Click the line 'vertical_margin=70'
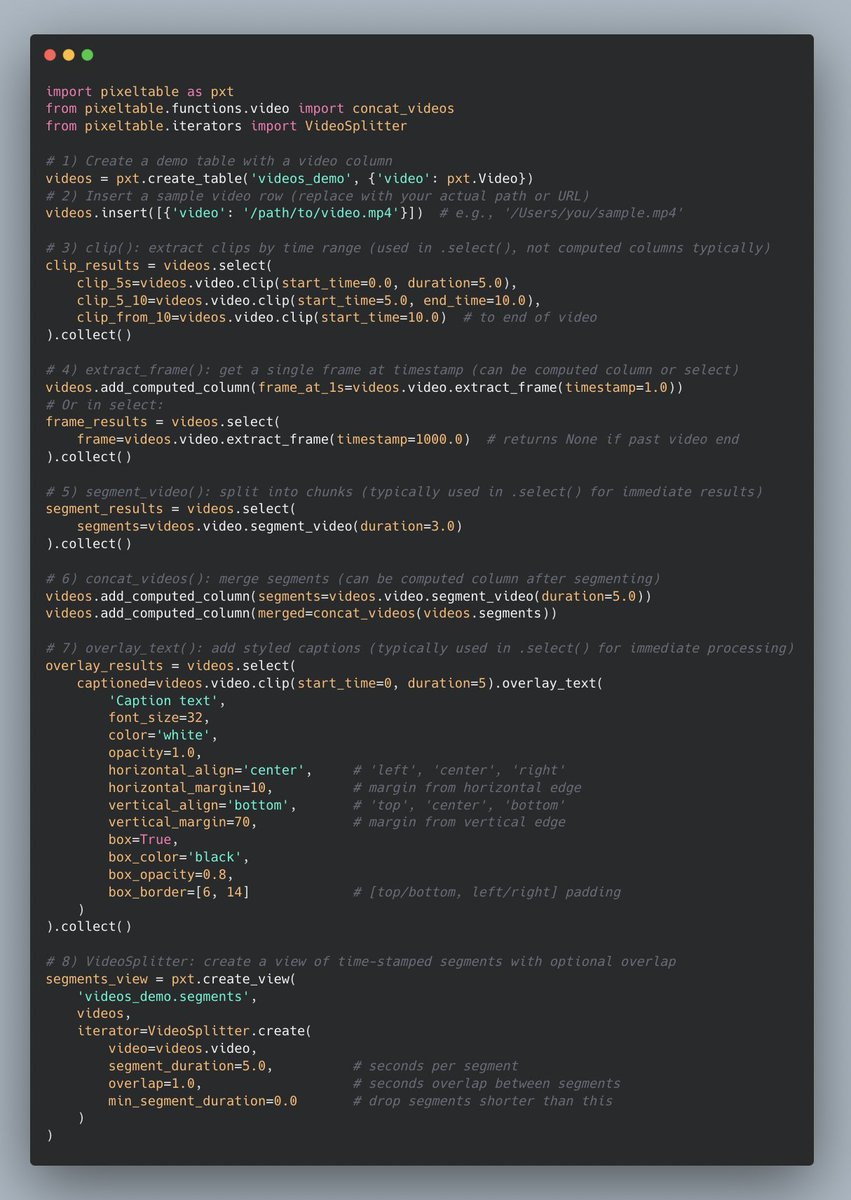851x1200 pixels. [183, 822]
